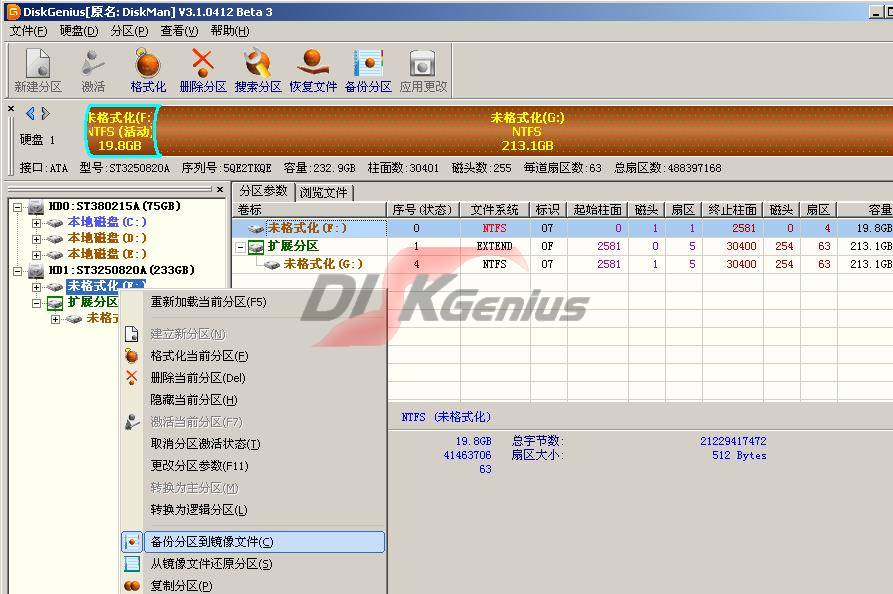This screenshot has width=893, height=594.
Task: Click the 起始柱面 column header
Action: pos(597,210)
